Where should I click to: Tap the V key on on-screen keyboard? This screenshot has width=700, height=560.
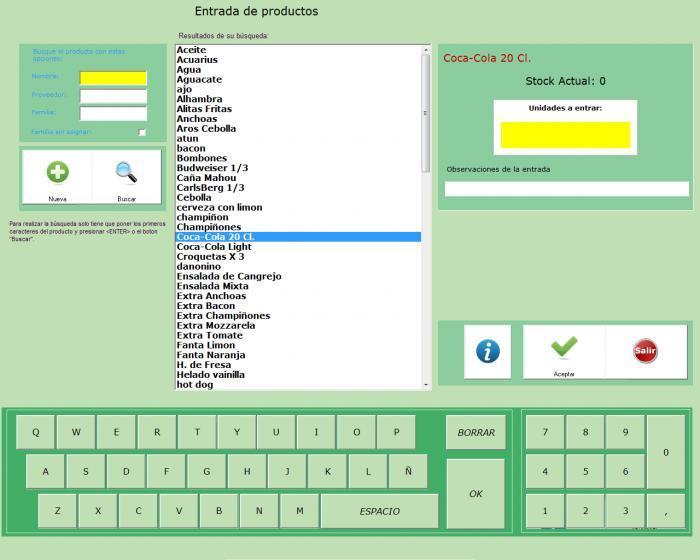[179, 511]
